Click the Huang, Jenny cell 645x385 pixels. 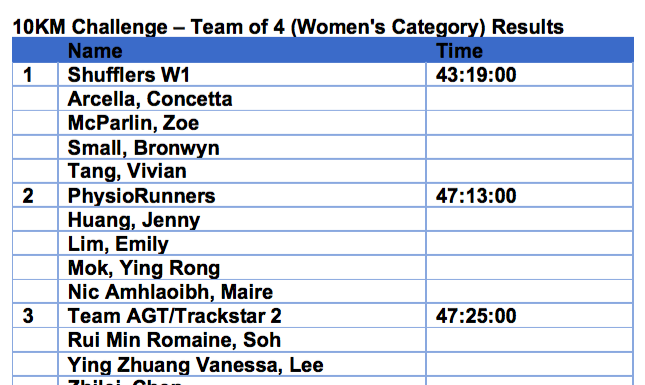tap(242, 219)
